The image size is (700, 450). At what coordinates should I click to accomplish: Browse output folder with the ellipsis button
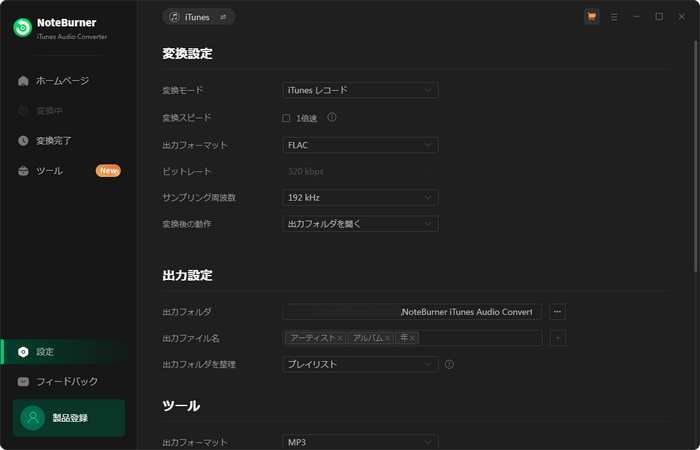tap(557, 312)
